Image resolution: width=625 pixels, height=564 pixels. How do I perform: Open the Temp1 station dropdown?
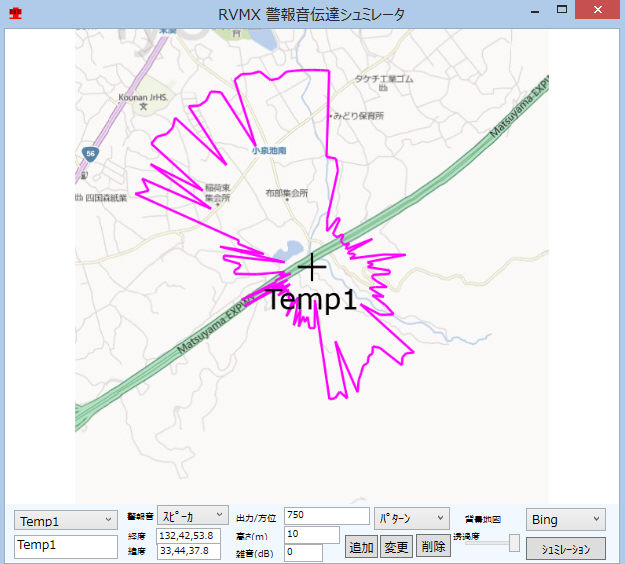[x=66, y=521]
